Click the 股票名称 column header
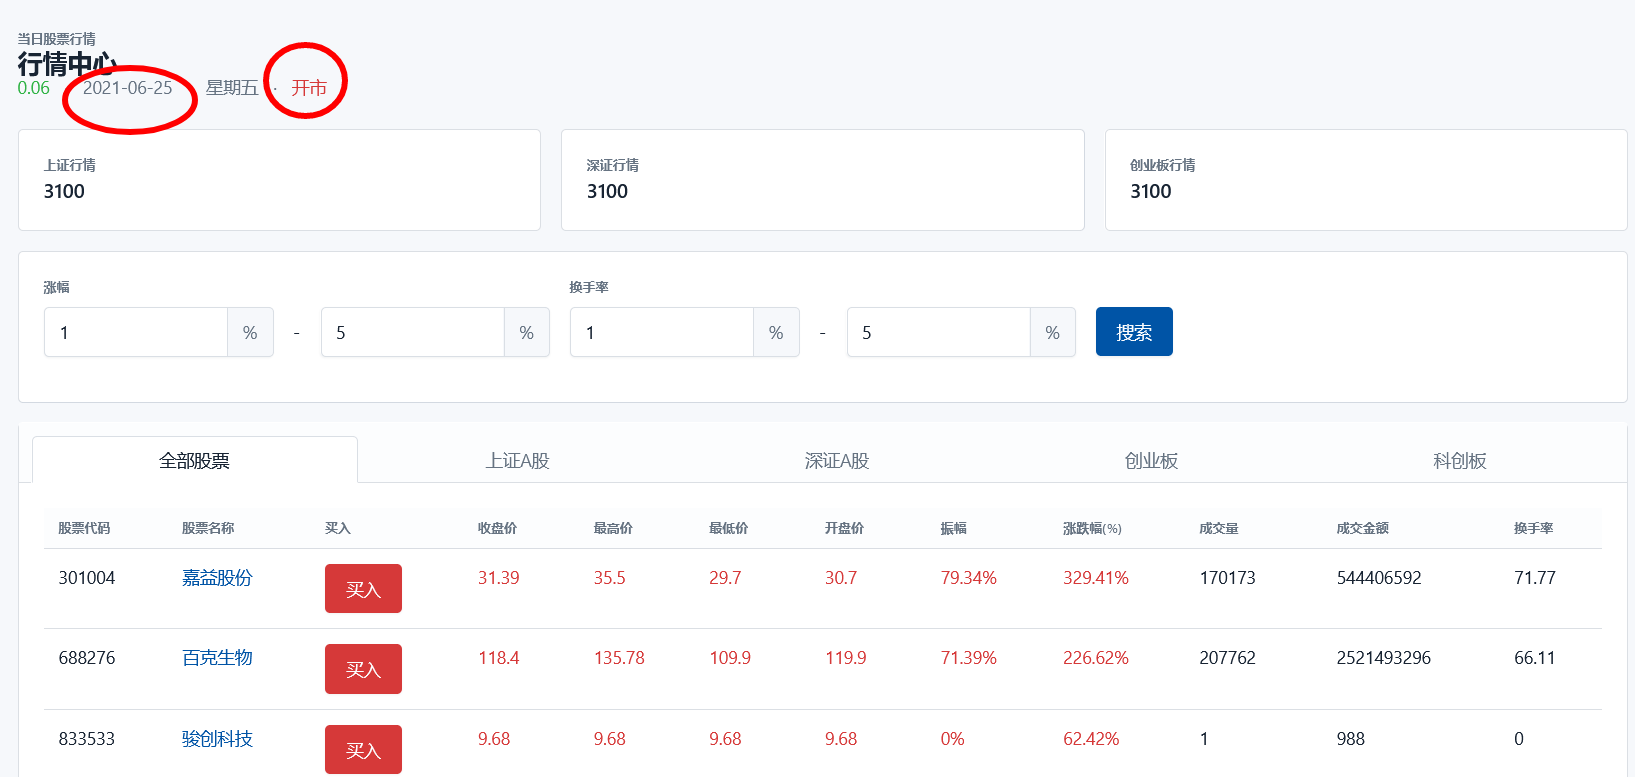Image resolution: width=1635 pixels, height=777 pixels. pos(208,528)
